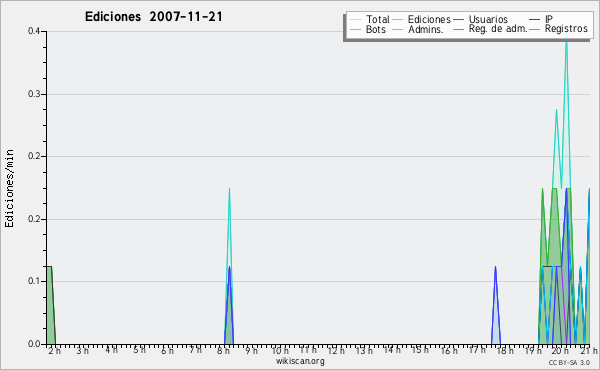Click the 'CC BY-SA 3.0' license text
The height and width of the screenshot is (370, 600).
click(569, 362)
